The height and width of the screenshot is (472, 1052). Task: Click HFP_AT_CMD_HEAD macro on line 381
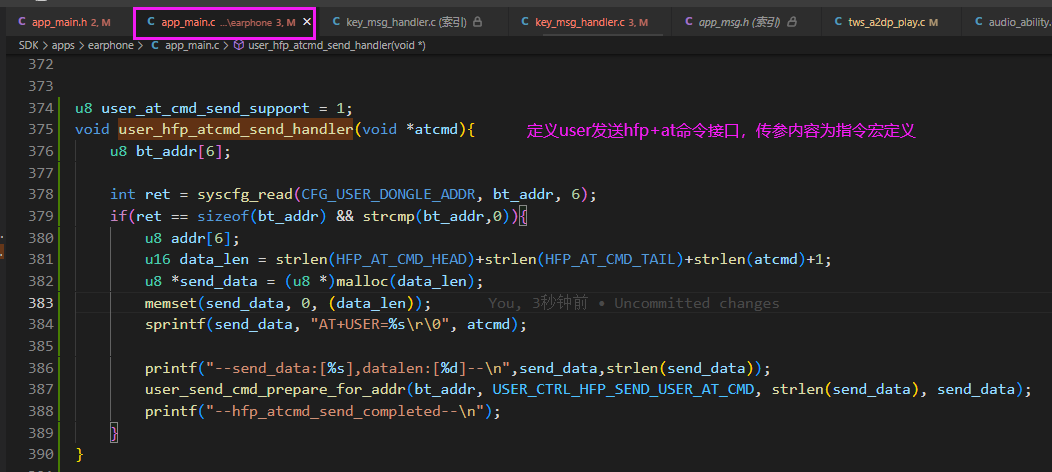[401, 259]
